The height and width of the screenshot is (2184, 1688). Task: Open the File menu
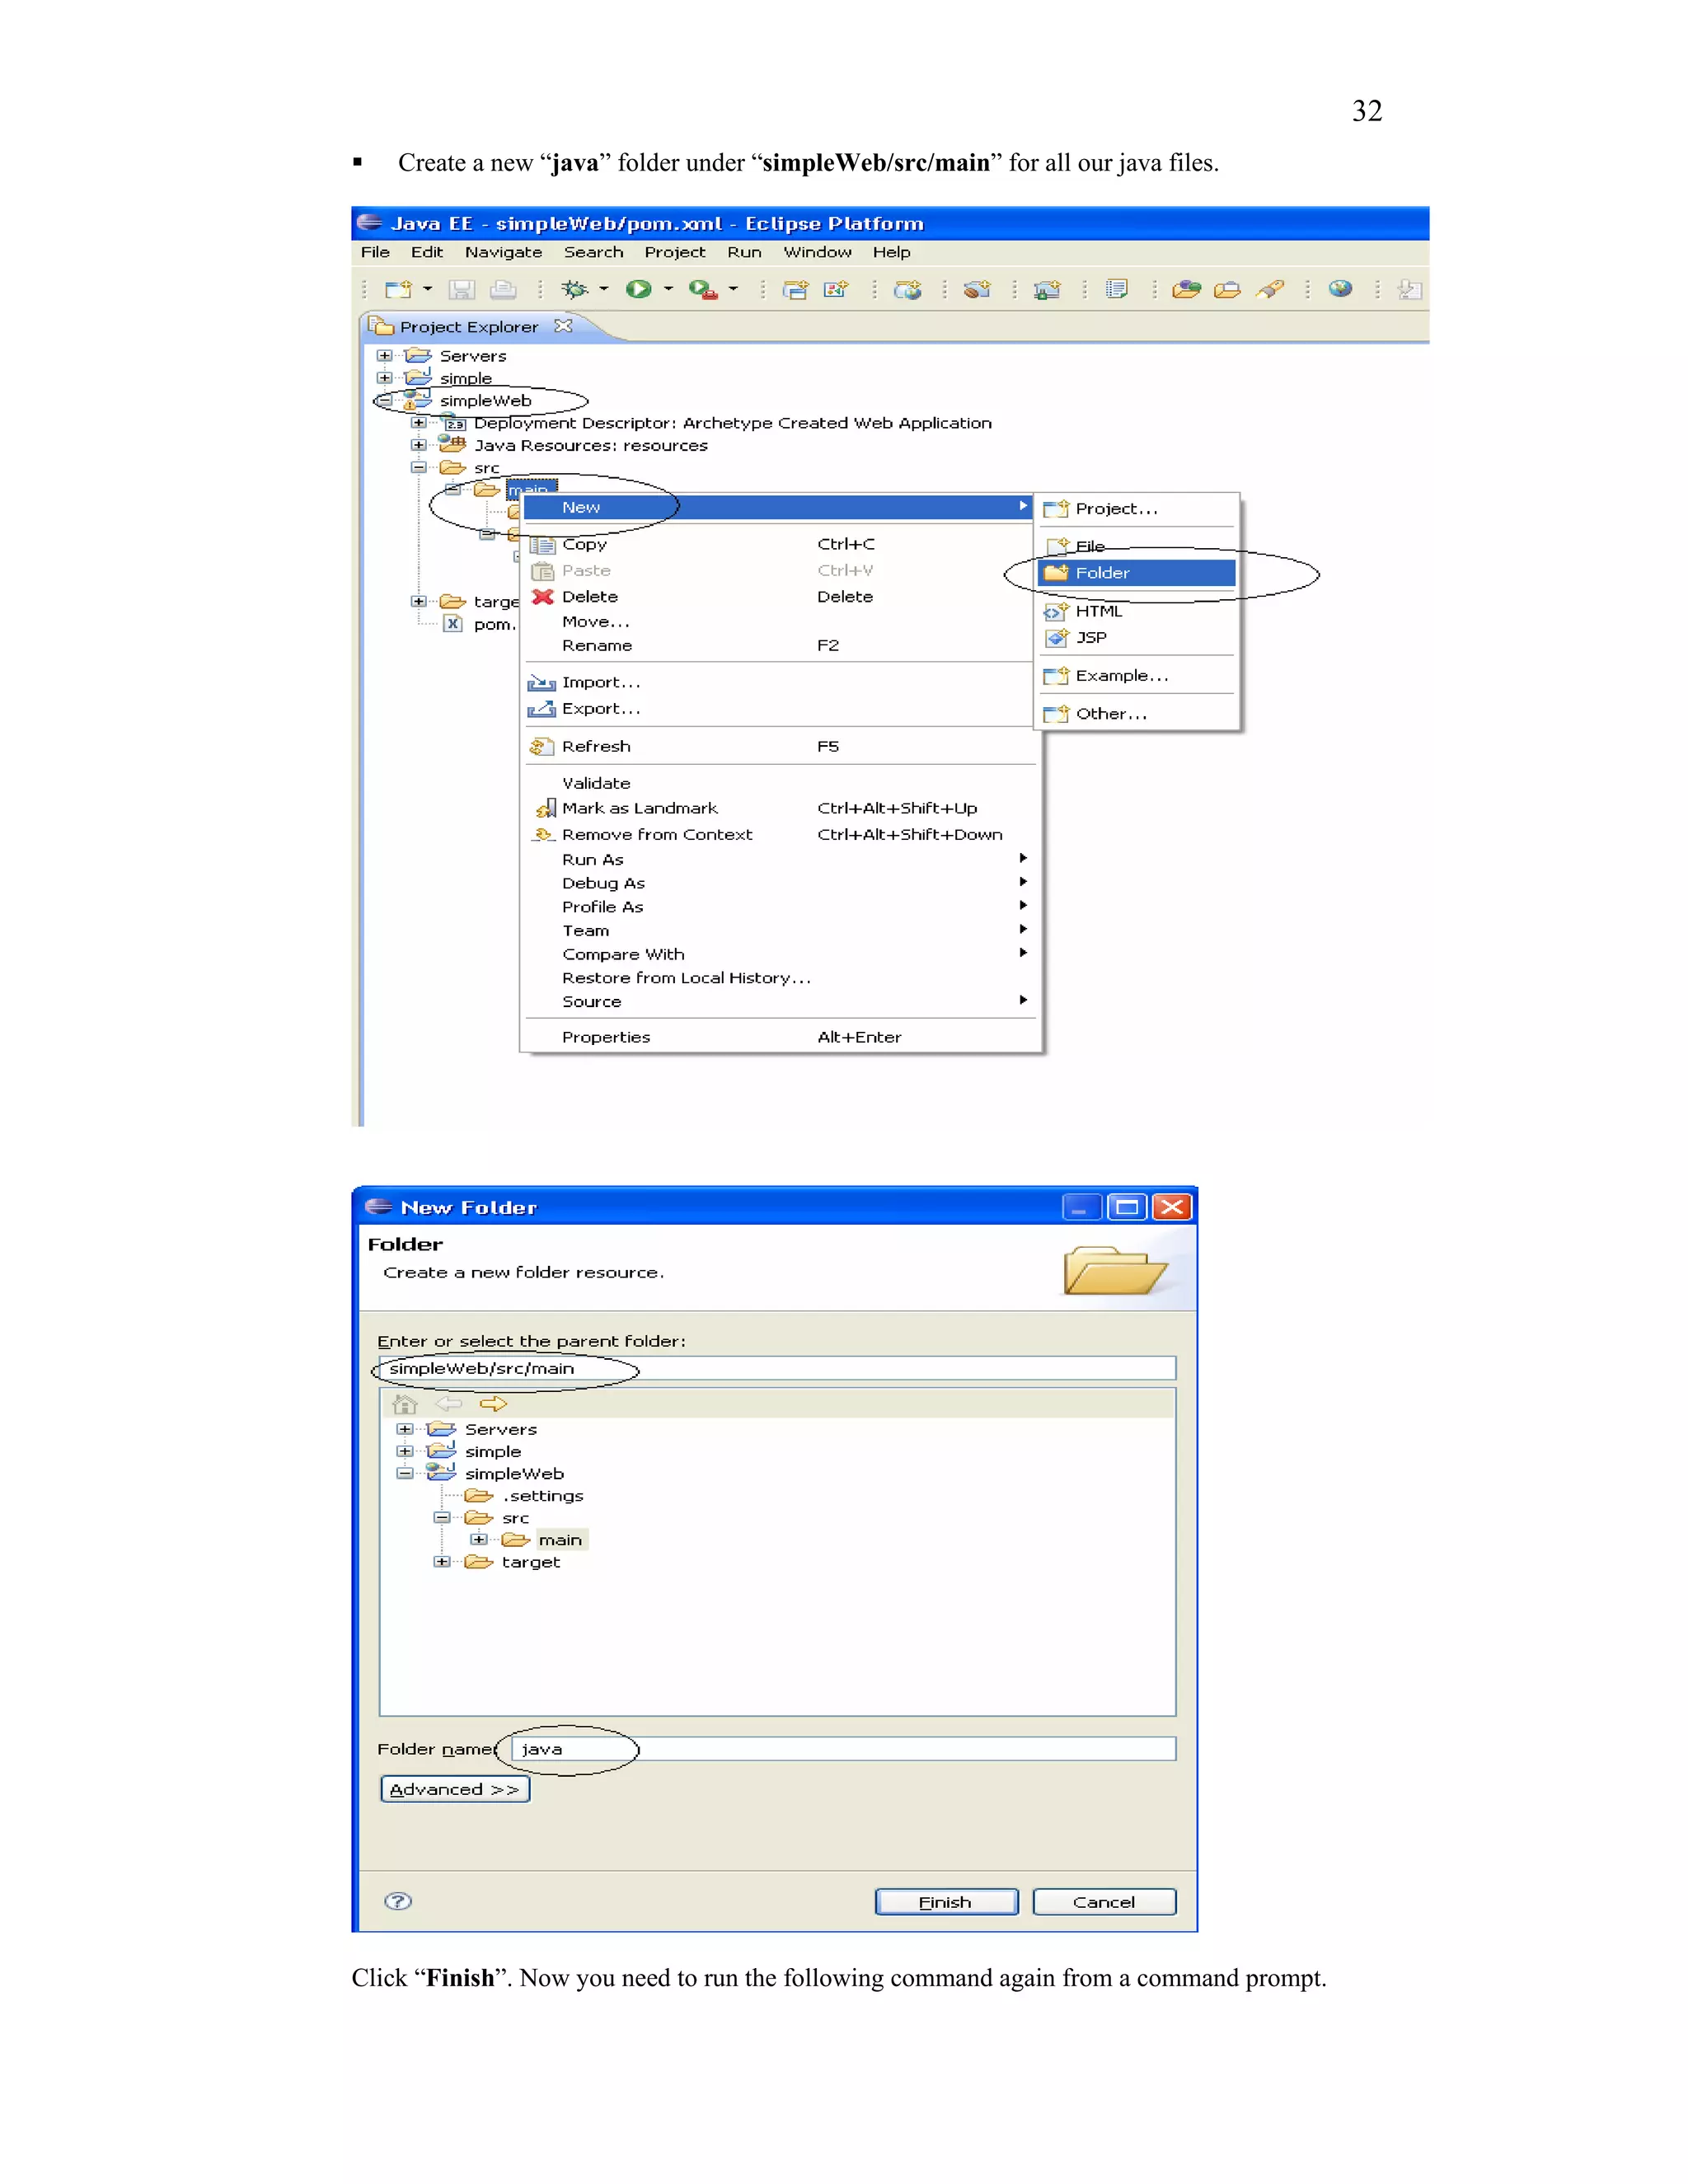375,252
